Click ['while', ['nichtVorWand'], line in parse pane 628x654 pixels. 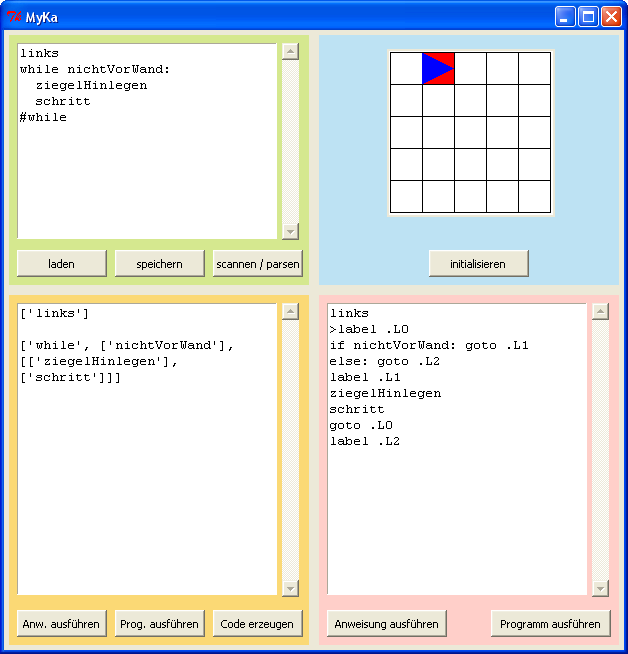127,345
